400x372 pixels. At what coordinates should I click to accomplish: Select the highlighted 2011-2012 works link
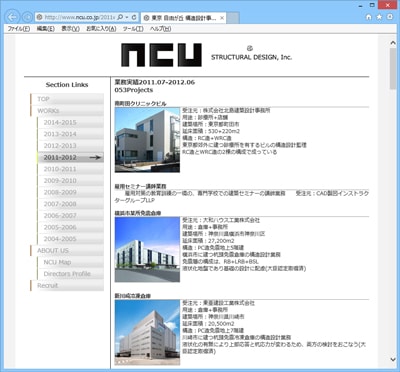tap(70, 157)
